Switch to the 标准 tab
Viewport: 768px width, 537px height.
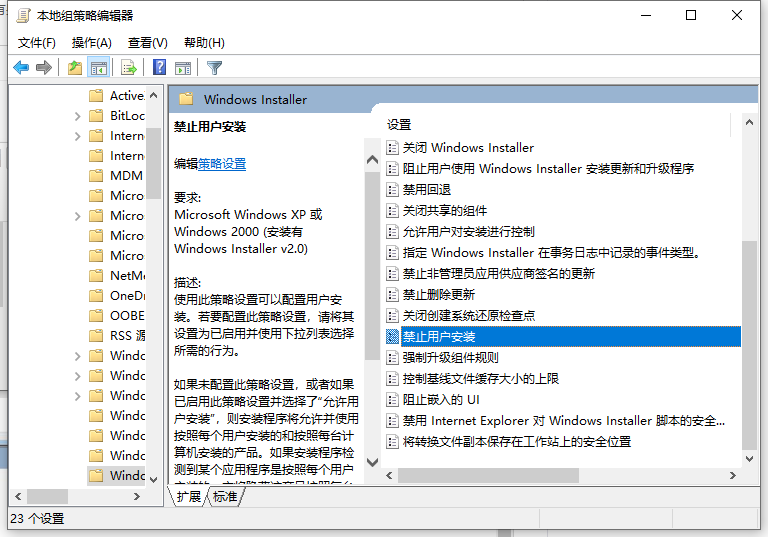click(225, 497)
